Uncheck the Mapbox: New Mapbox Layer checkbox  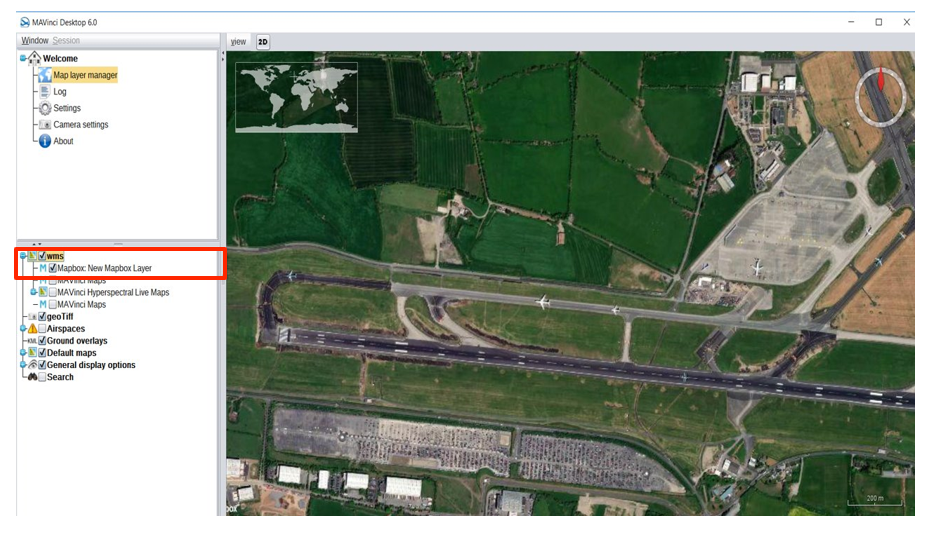click(52, 269)
